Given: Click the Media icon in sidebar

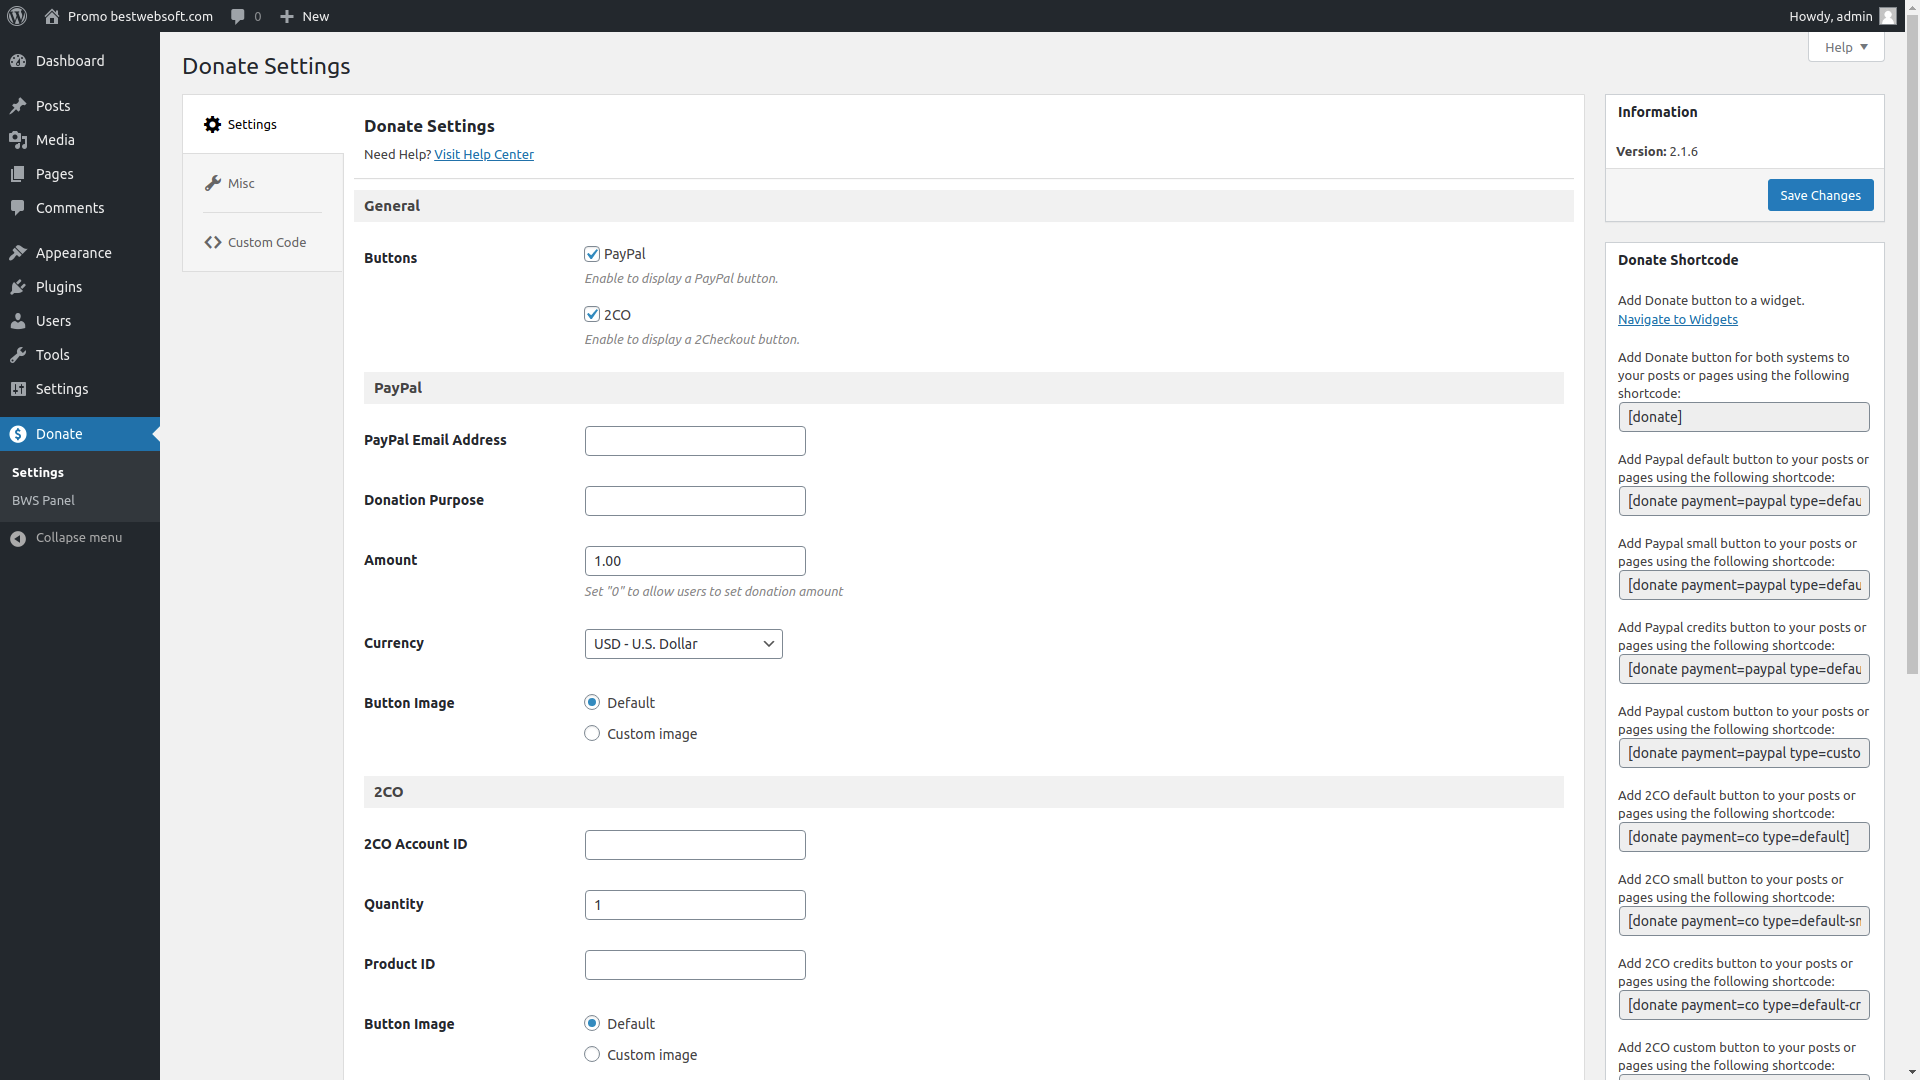Looking at the screenshot, I should [18, 140].
